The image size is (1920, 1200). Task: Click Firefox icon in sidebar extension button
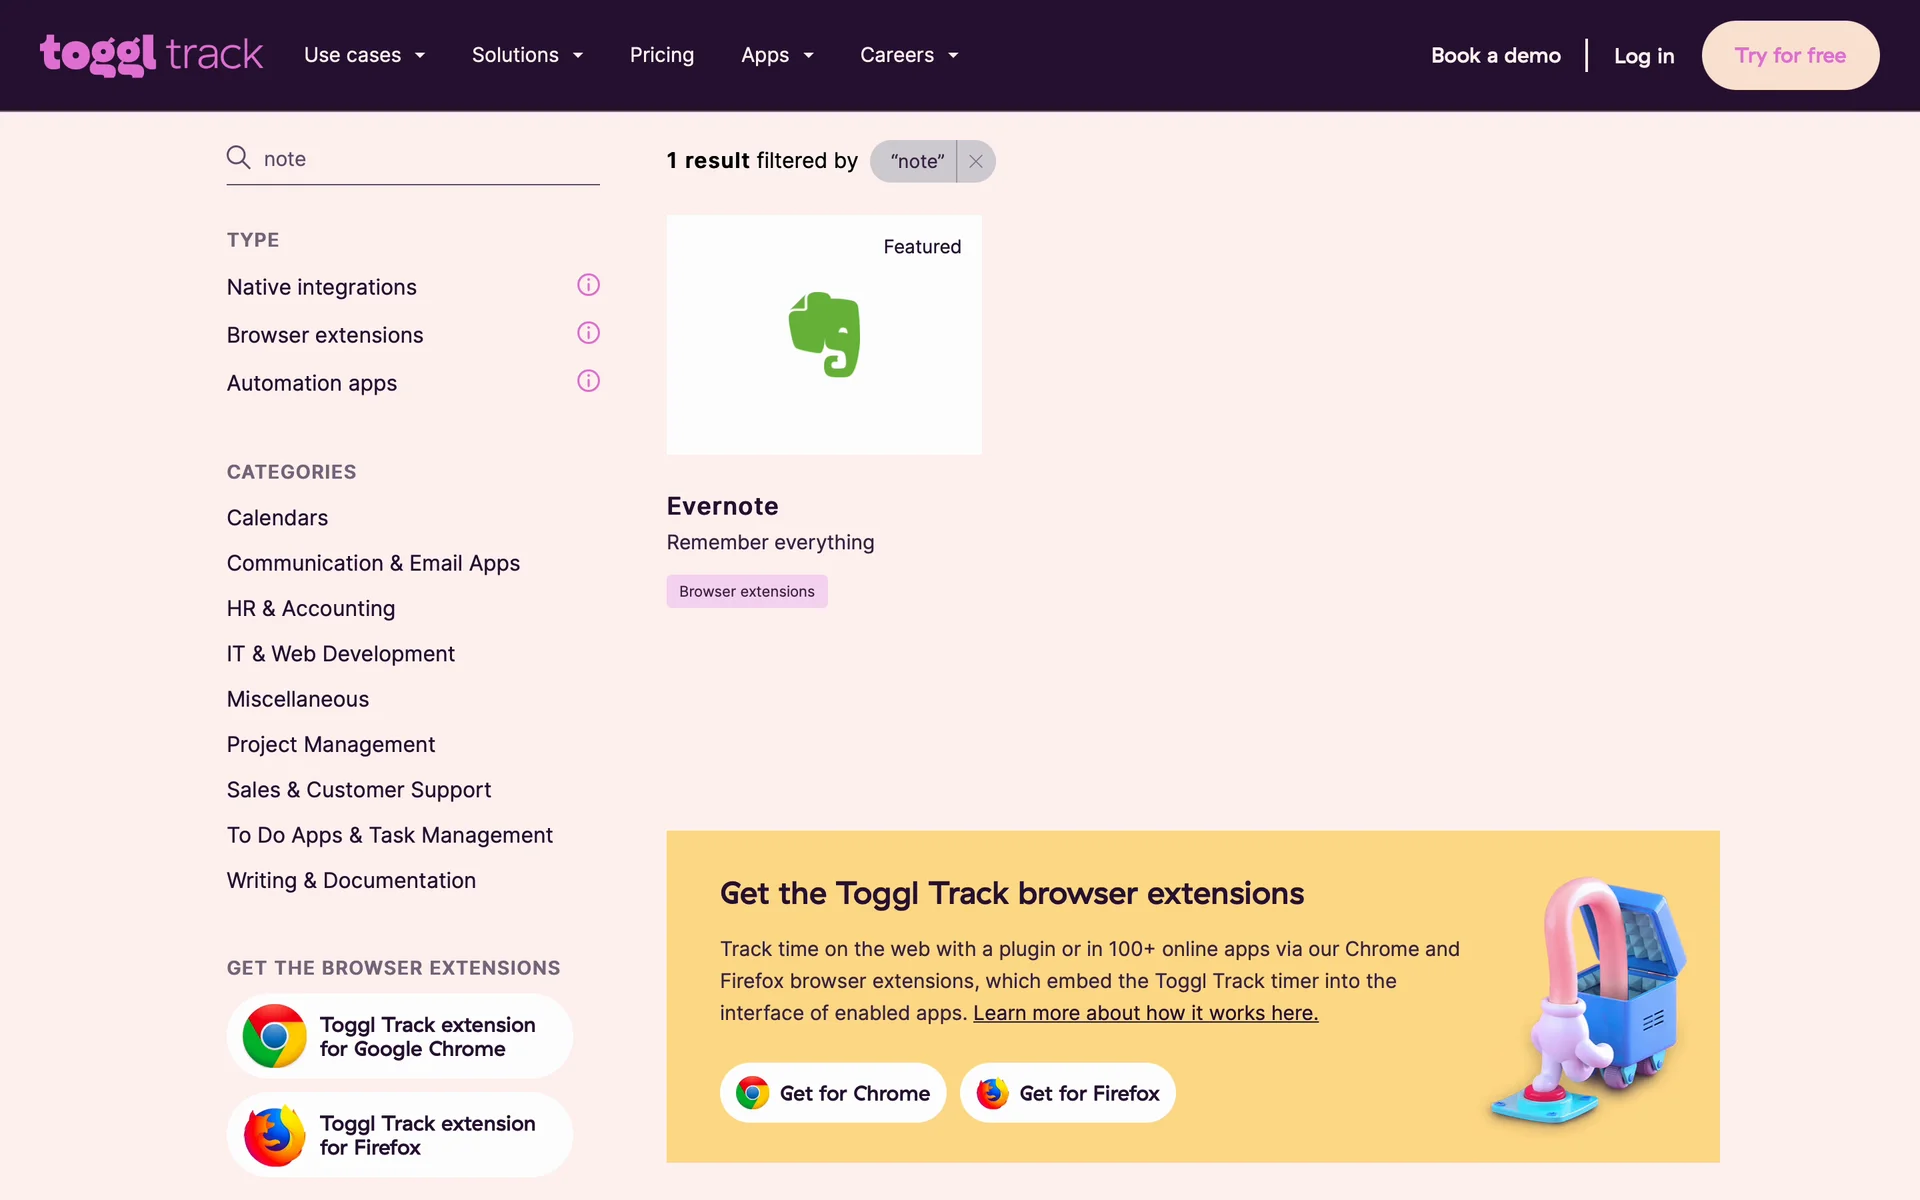click(x=274, y=1135)
